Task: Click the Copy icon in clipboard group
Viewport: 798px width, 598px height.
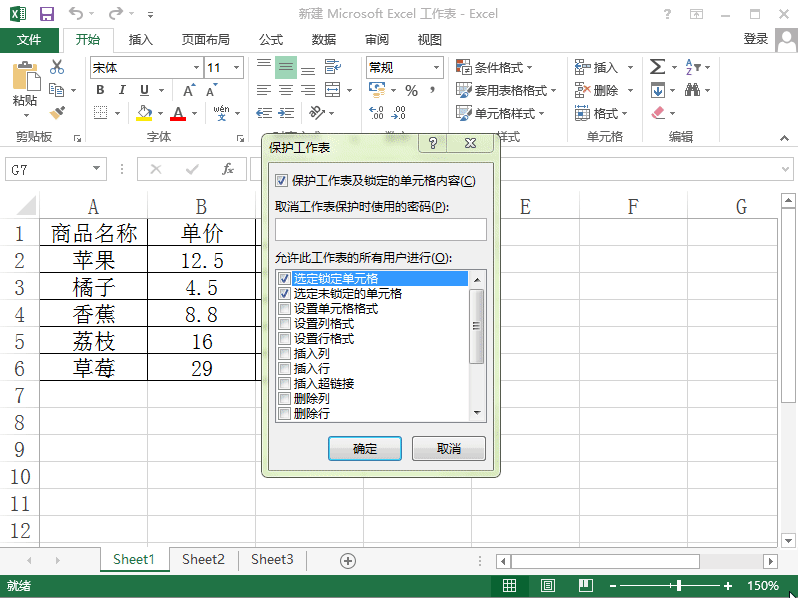Action: pyautogui.click(x=56, y=90)
